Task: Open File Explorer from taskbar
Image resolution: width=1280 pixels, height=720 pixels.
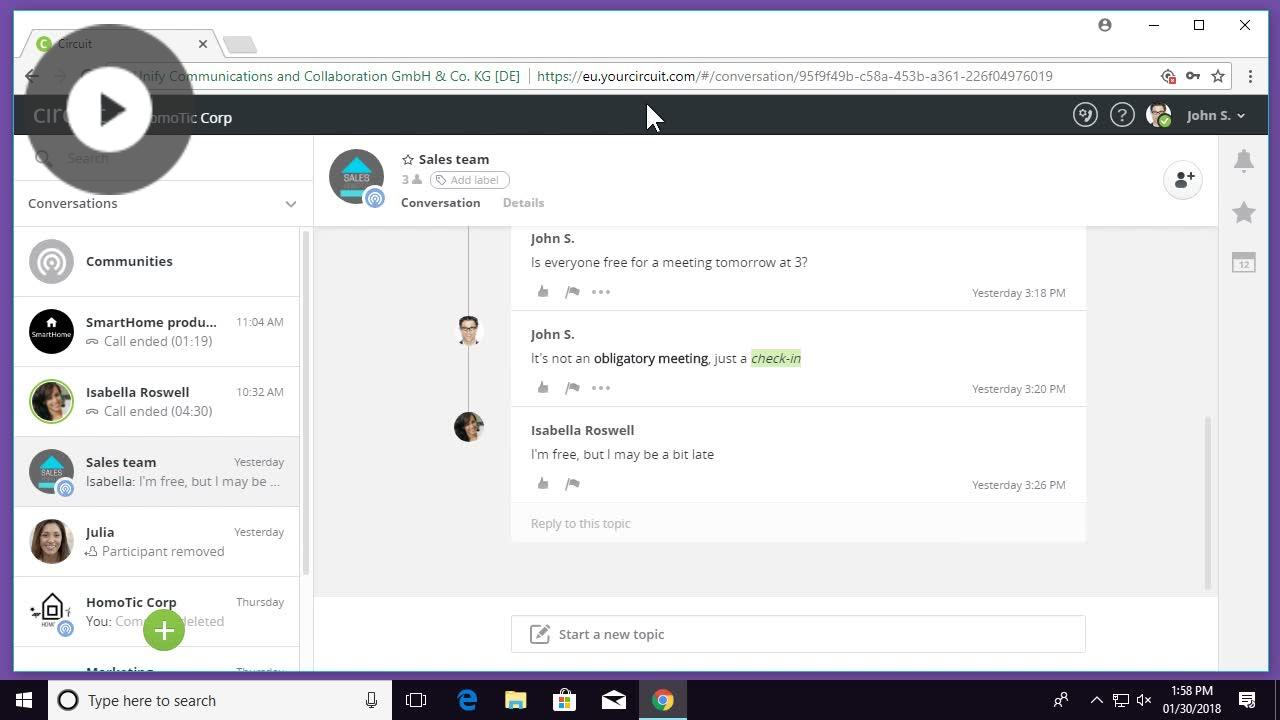Action: click(516, 700)
